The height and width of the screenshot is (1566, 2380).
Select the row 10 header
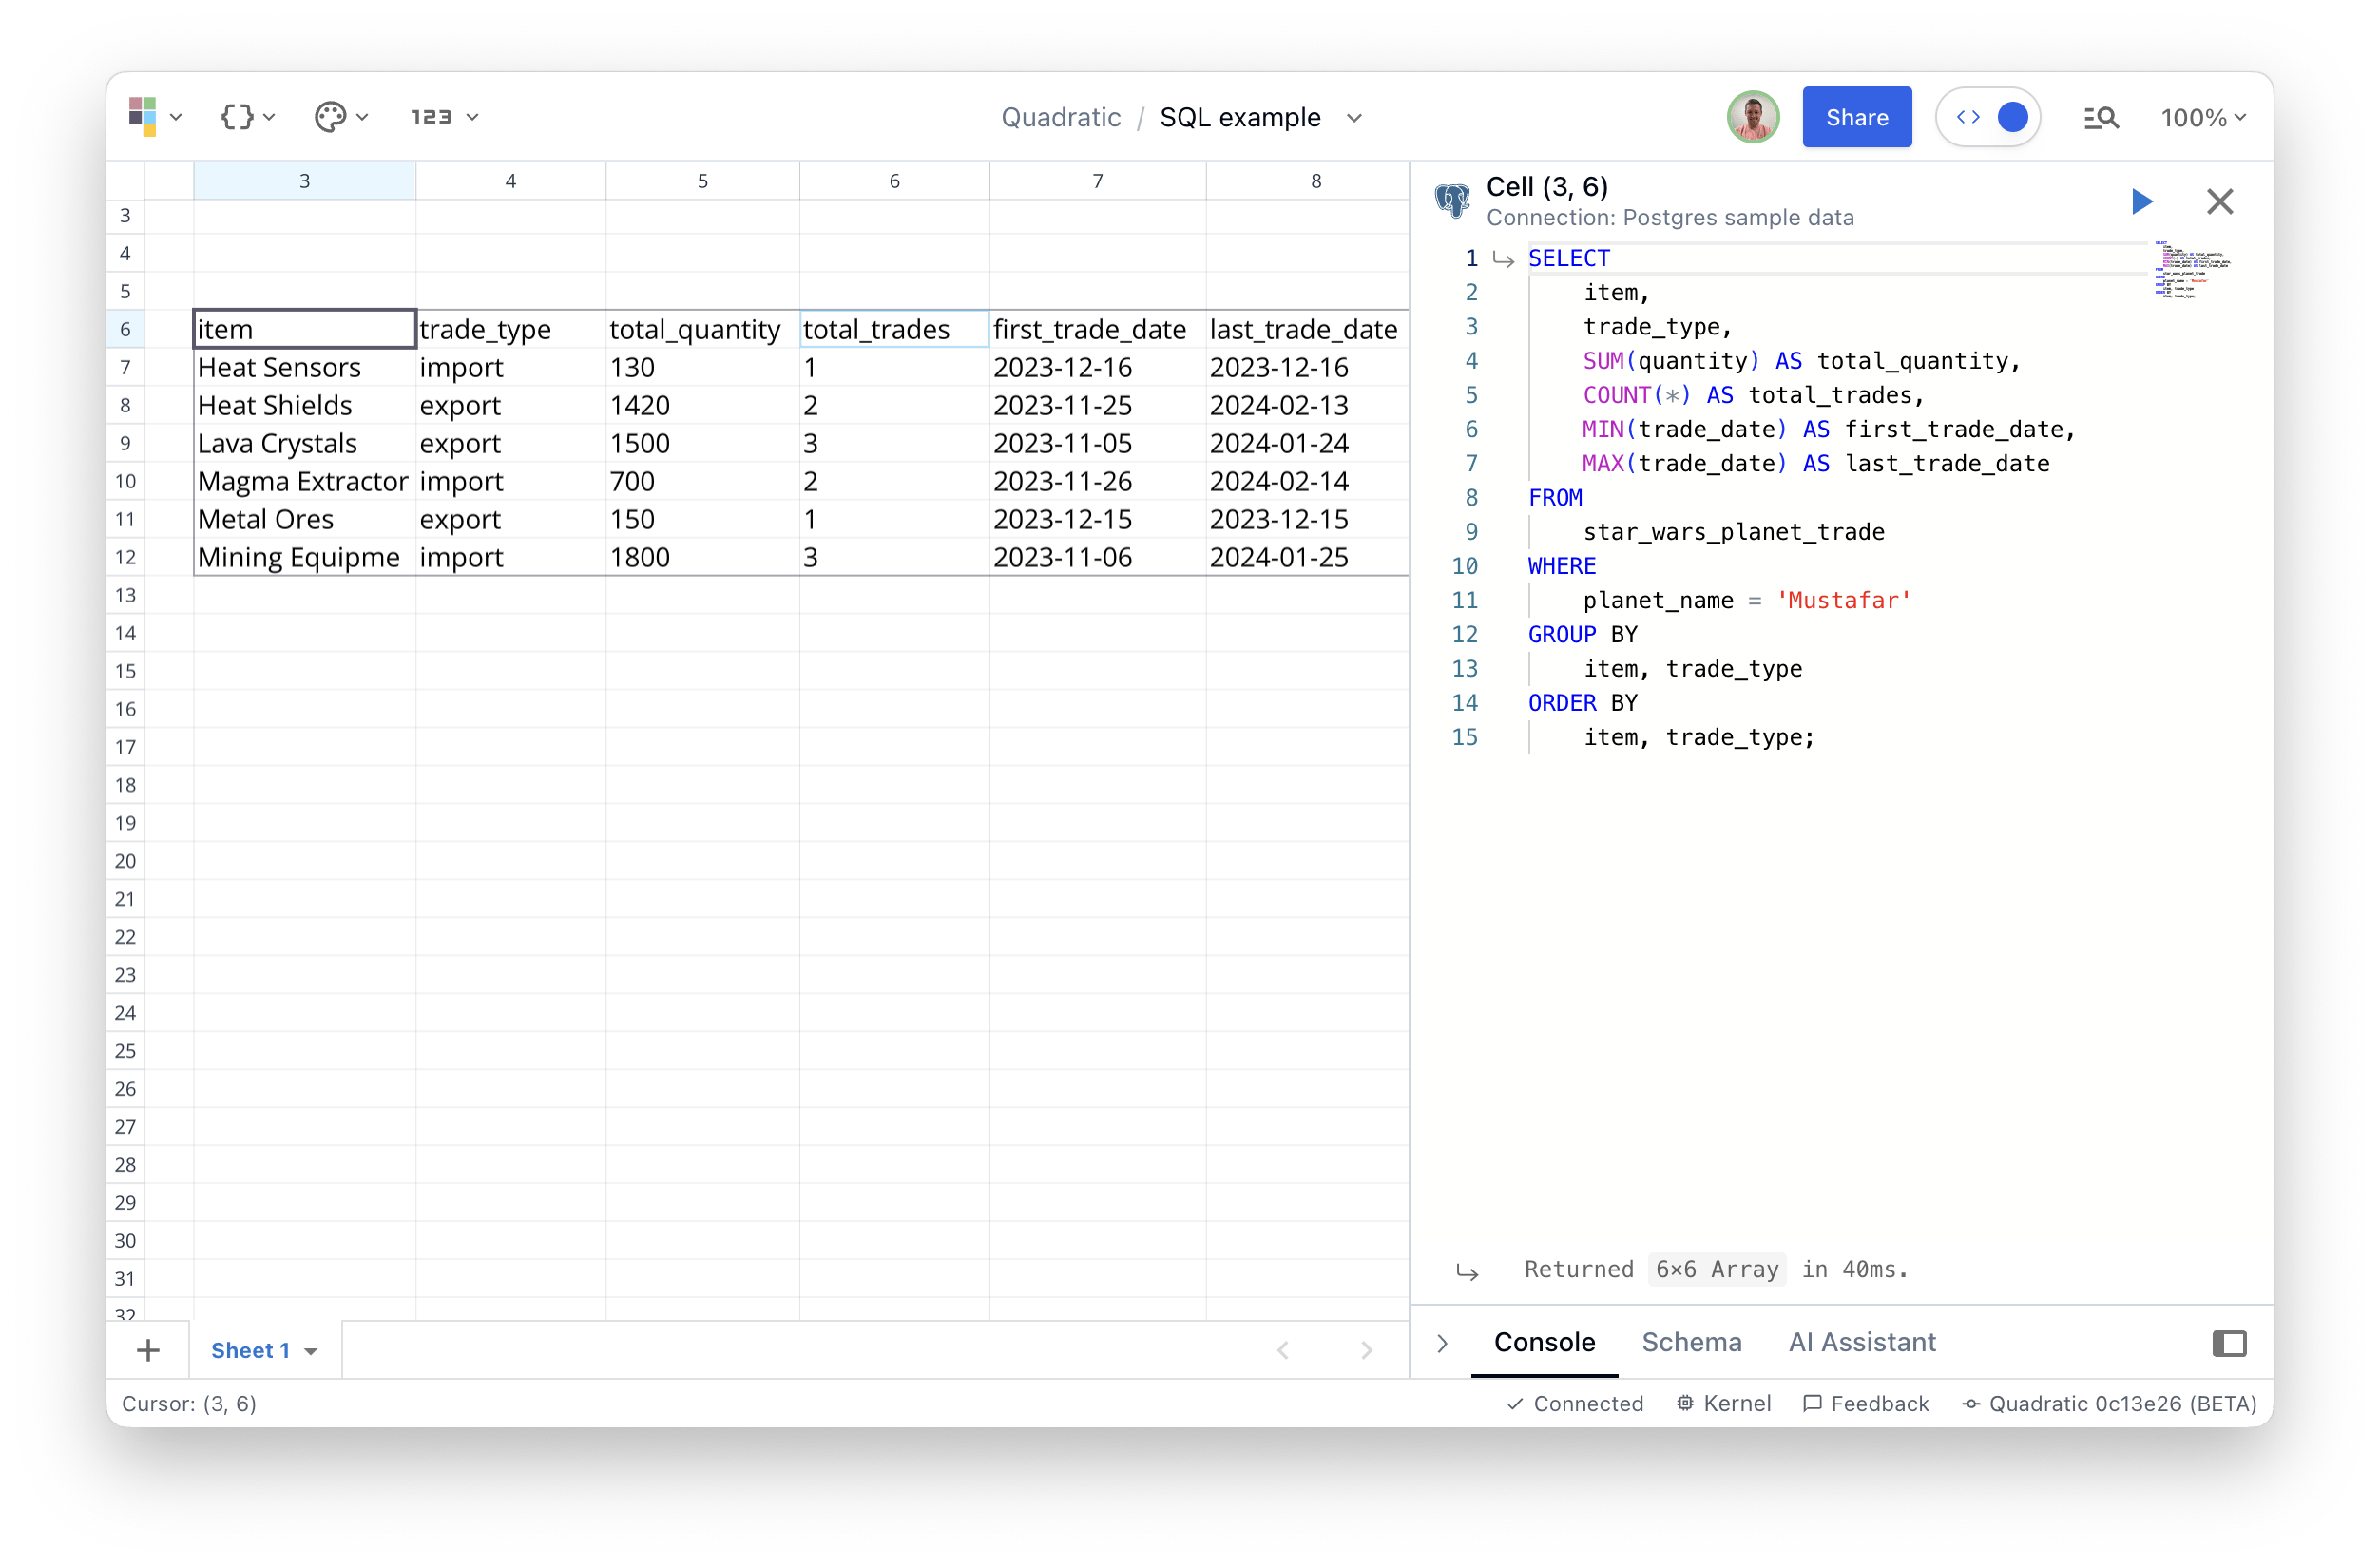tap(125, 481)
